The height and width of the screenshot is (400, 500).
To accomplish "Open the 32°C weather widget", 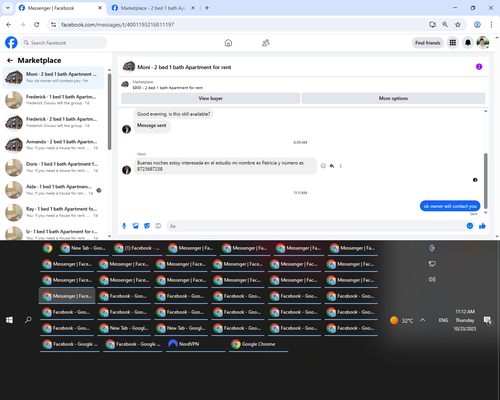I will point(402,320).
